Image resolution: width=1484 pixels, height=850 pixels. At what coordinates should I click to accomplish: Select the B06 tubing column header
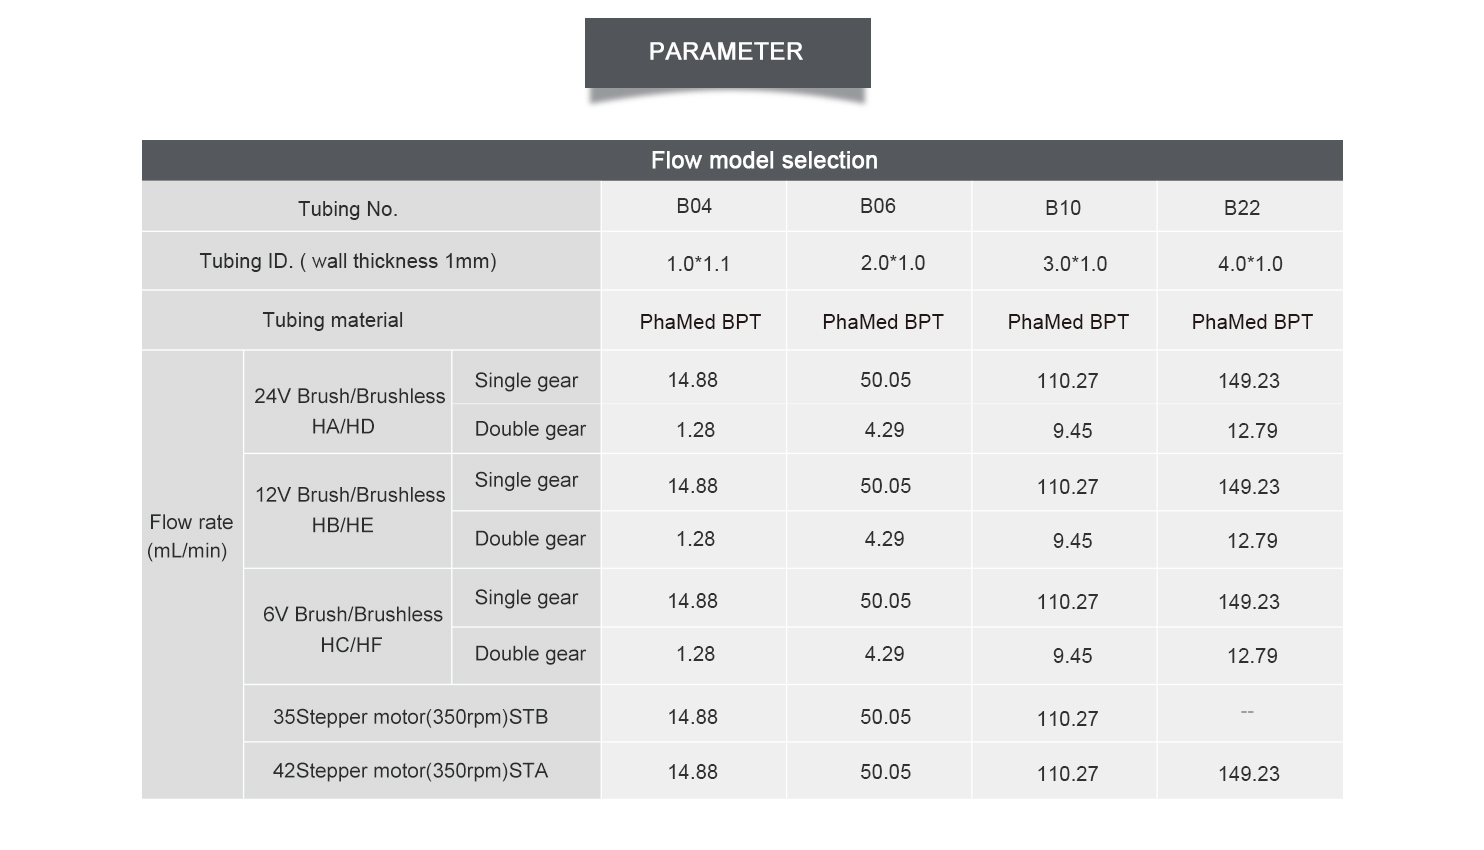pos(878,206)
